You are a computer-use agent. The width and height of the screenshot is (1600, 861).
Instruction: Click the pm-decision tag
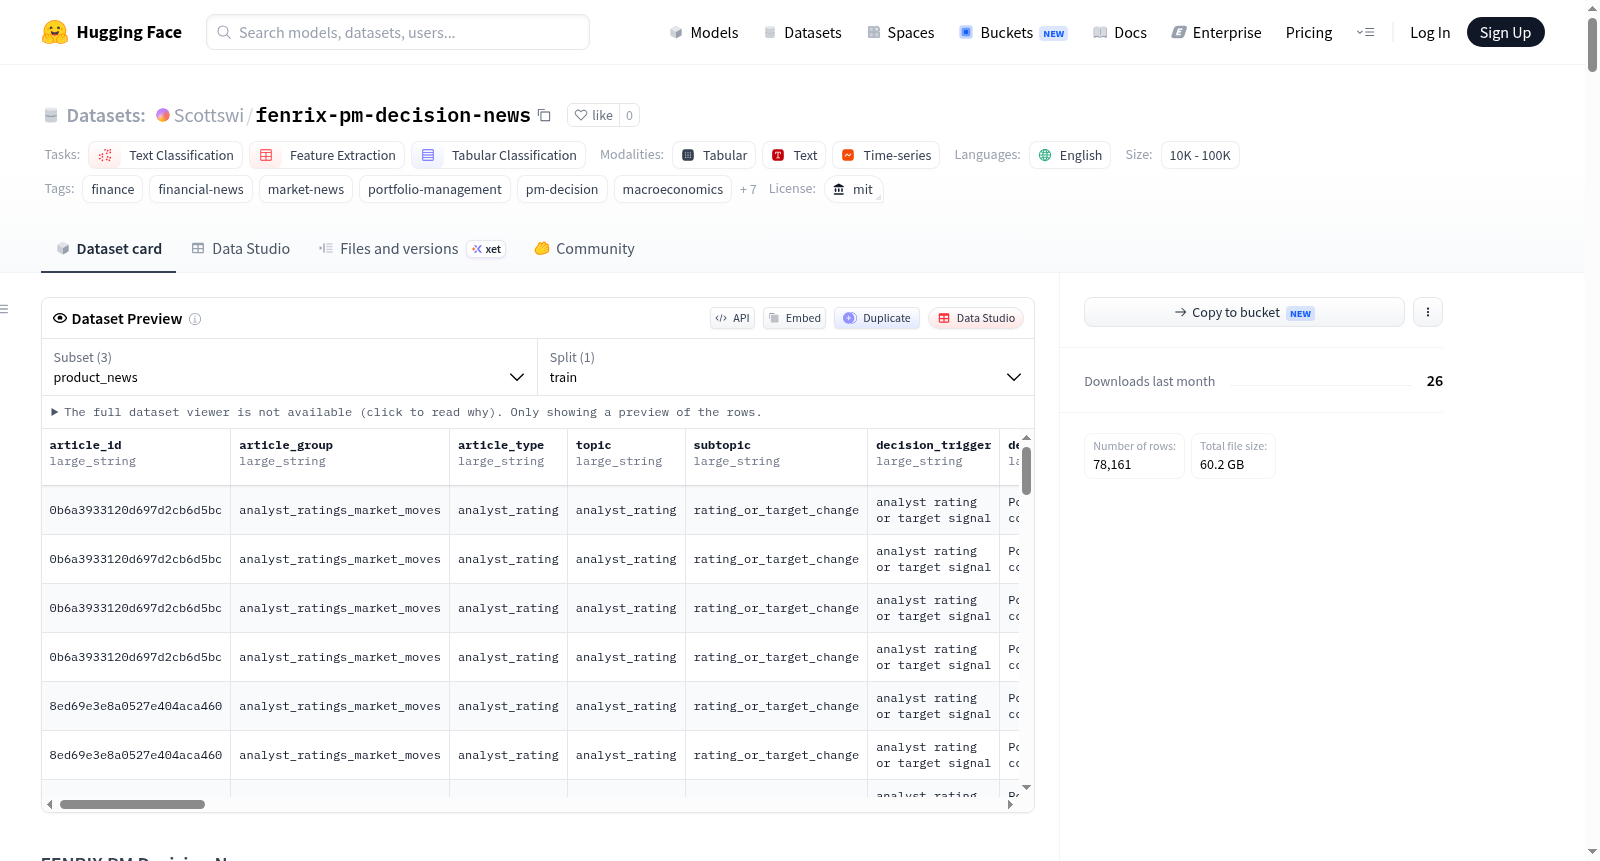coord(562,189)
